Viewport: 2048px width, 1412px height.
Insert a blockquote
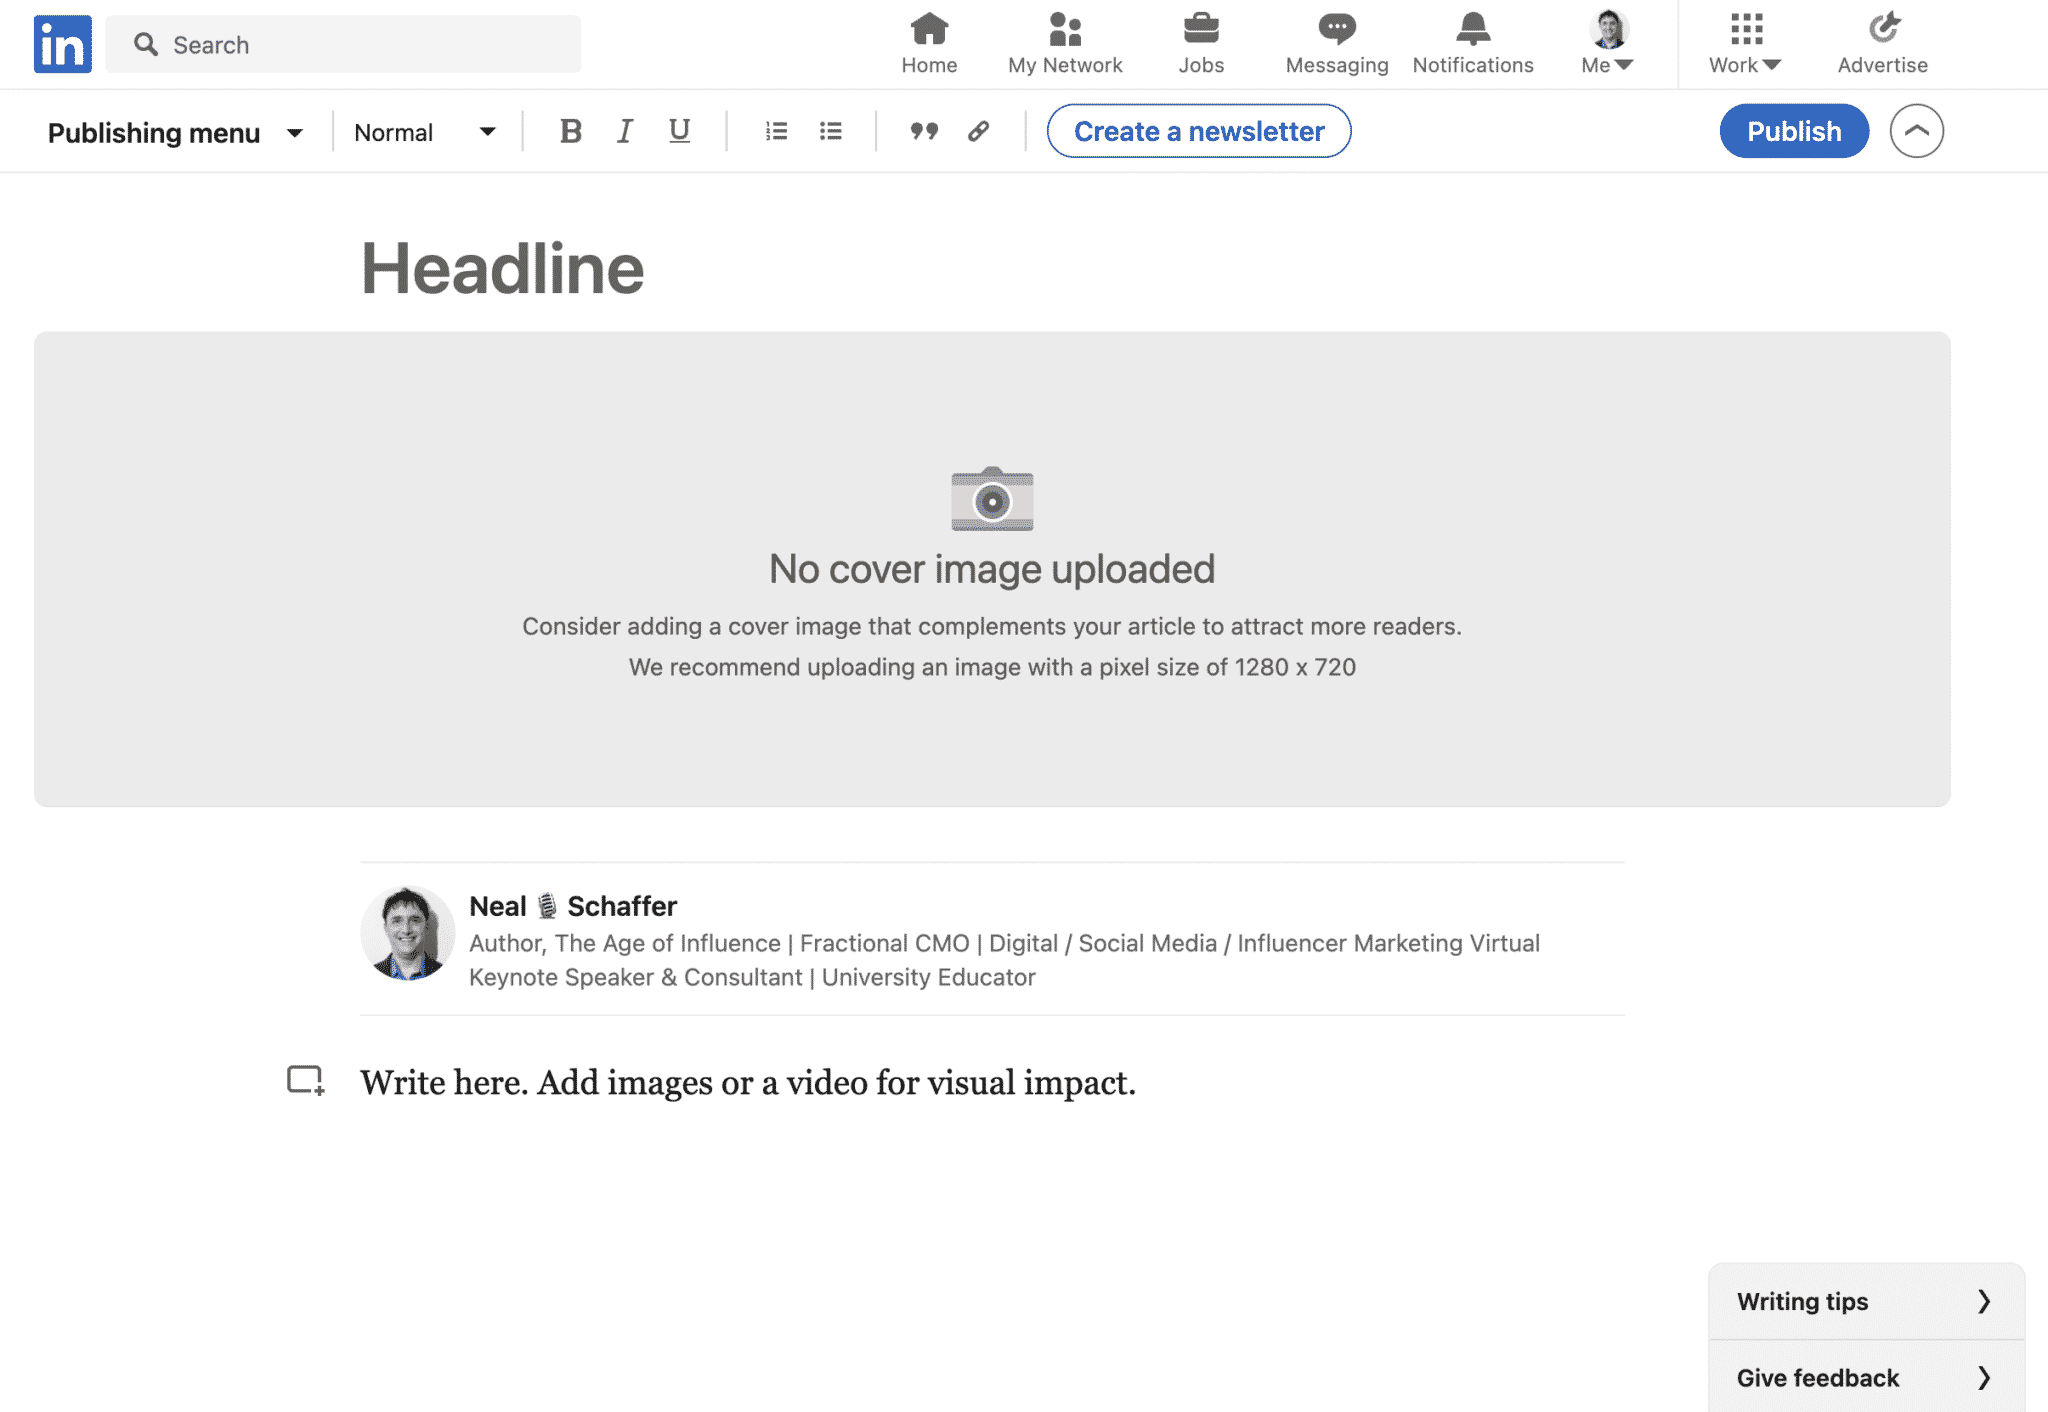tap(923, 131)
